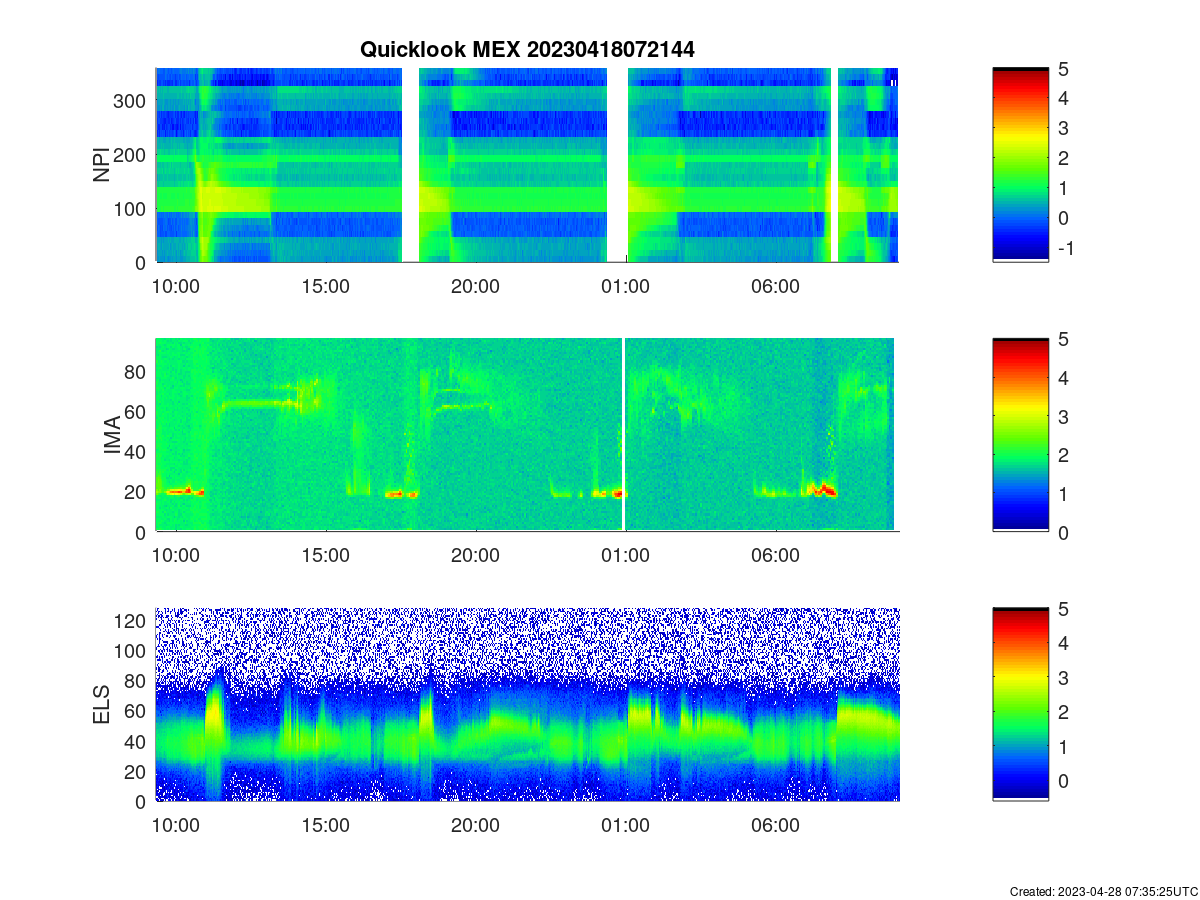Click the ELS spectrogram plot

(527, 705)
